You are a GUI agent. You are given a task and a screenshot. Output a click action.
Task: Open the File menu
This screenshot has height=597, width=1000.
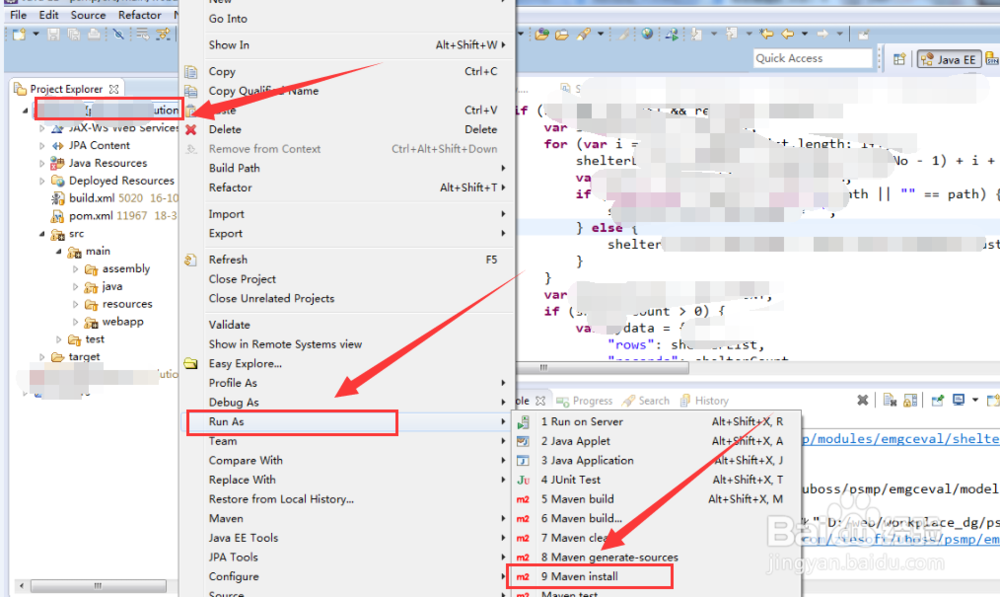(x=18, y=15)
